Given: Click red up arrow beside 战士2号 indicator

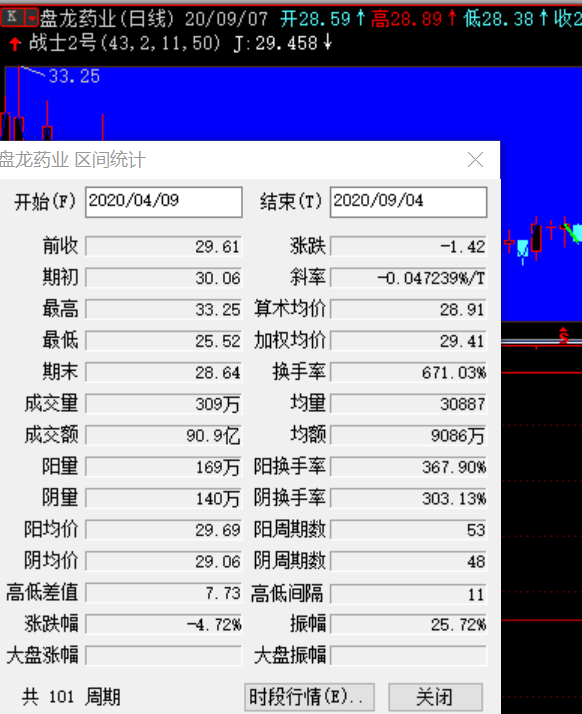Looking at the screenshot, I should click(15, 44).
